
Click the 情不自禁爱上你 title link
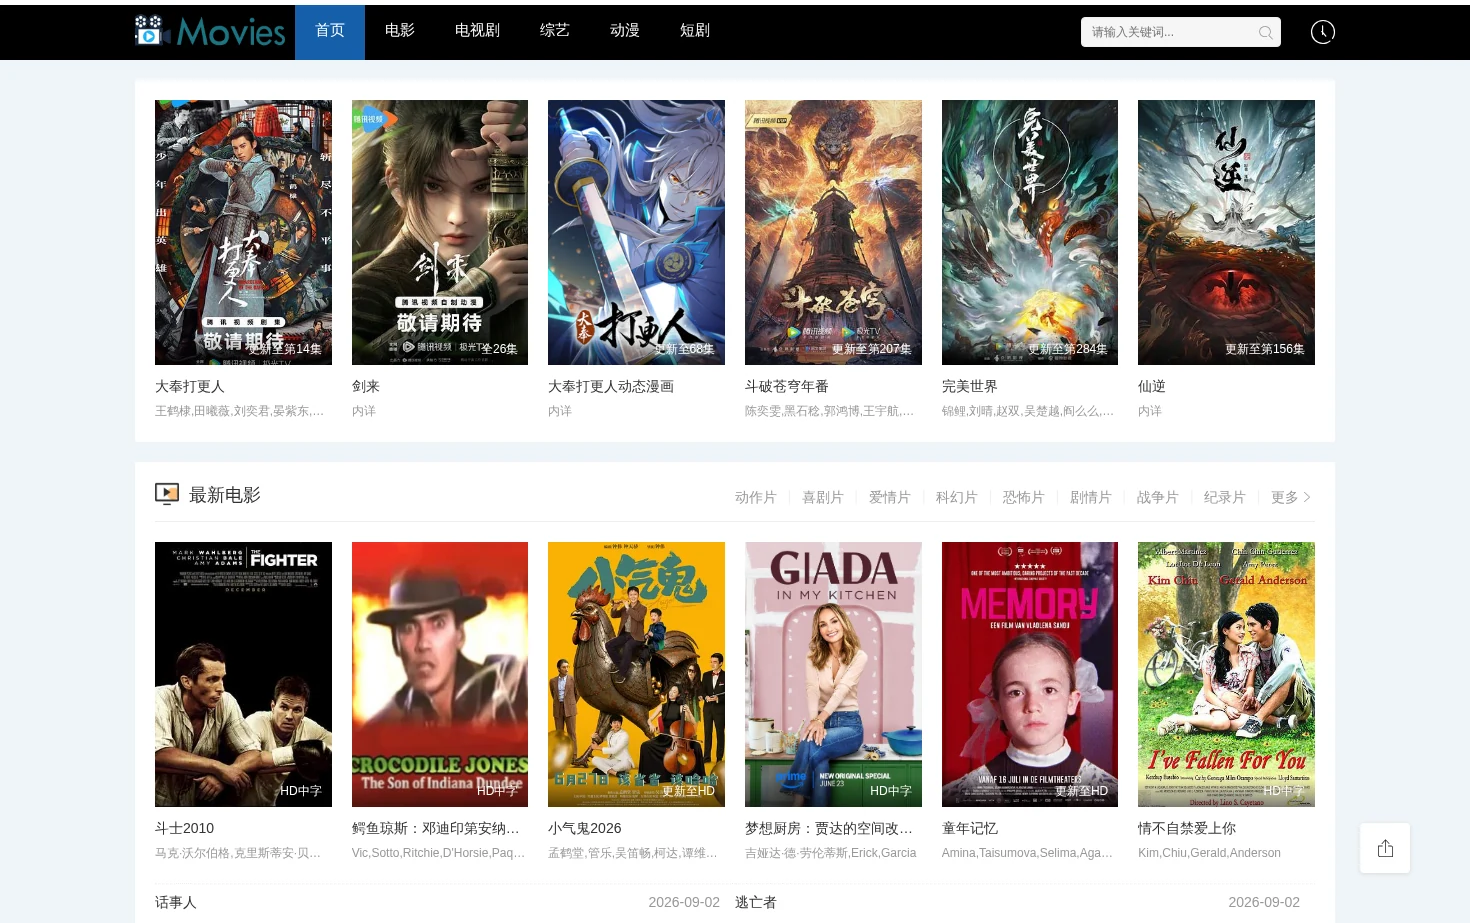[1187, 828]
